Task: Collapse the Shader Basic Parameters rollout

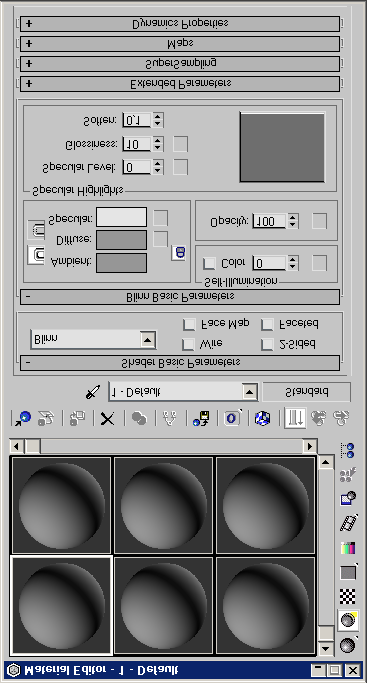Action: point(180,362)
